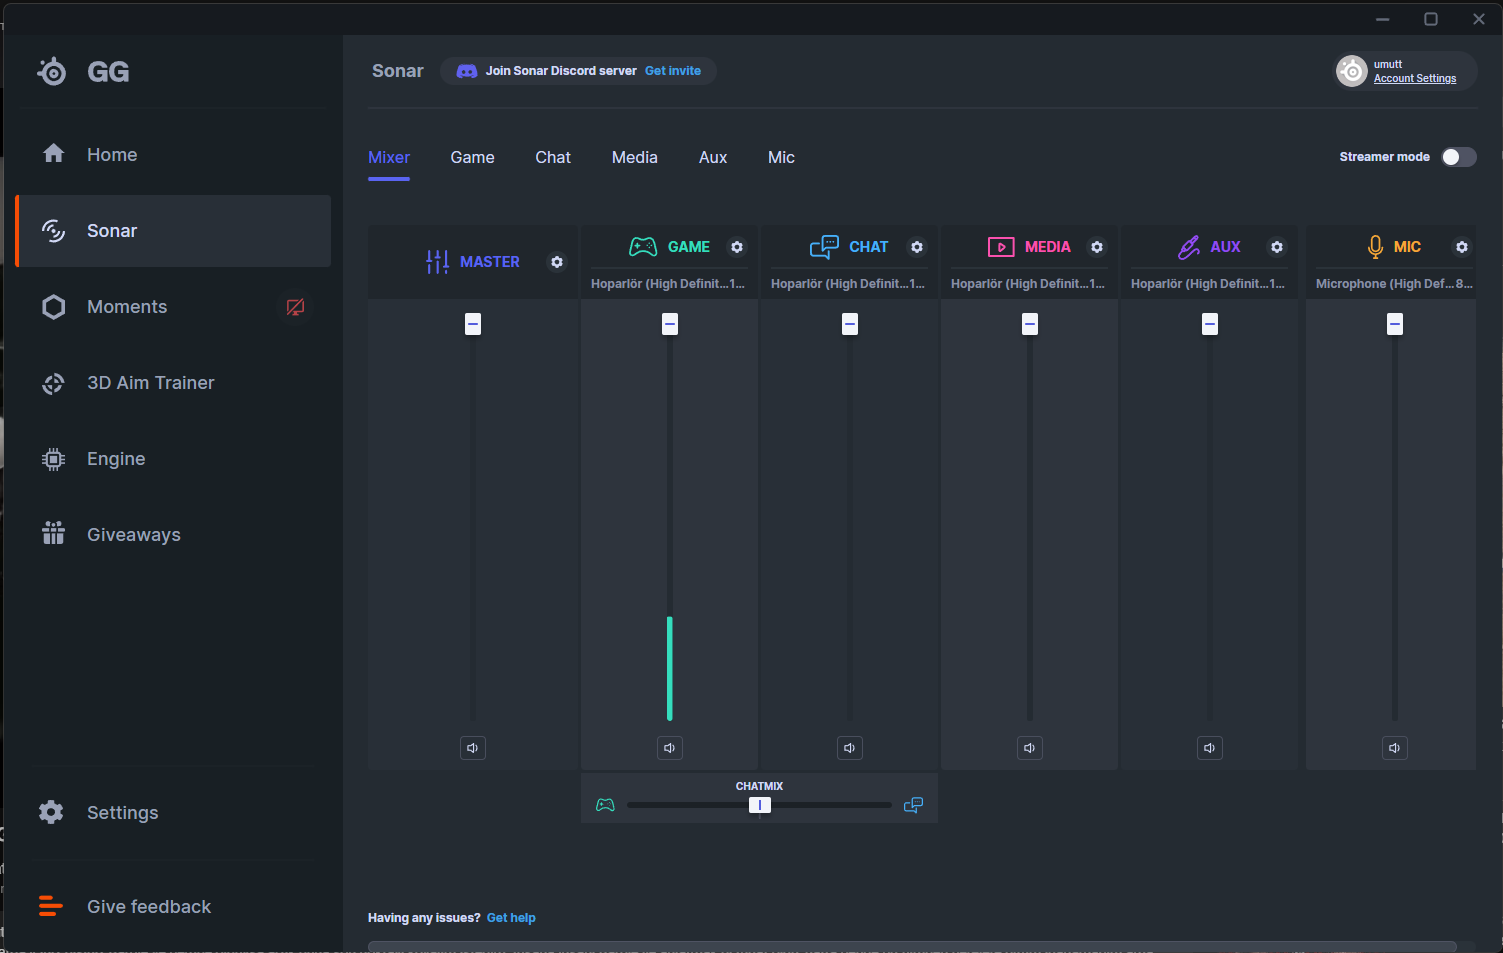Mute the MASTER channel
The image size is (1503, 953).
(x=473, y=748)
